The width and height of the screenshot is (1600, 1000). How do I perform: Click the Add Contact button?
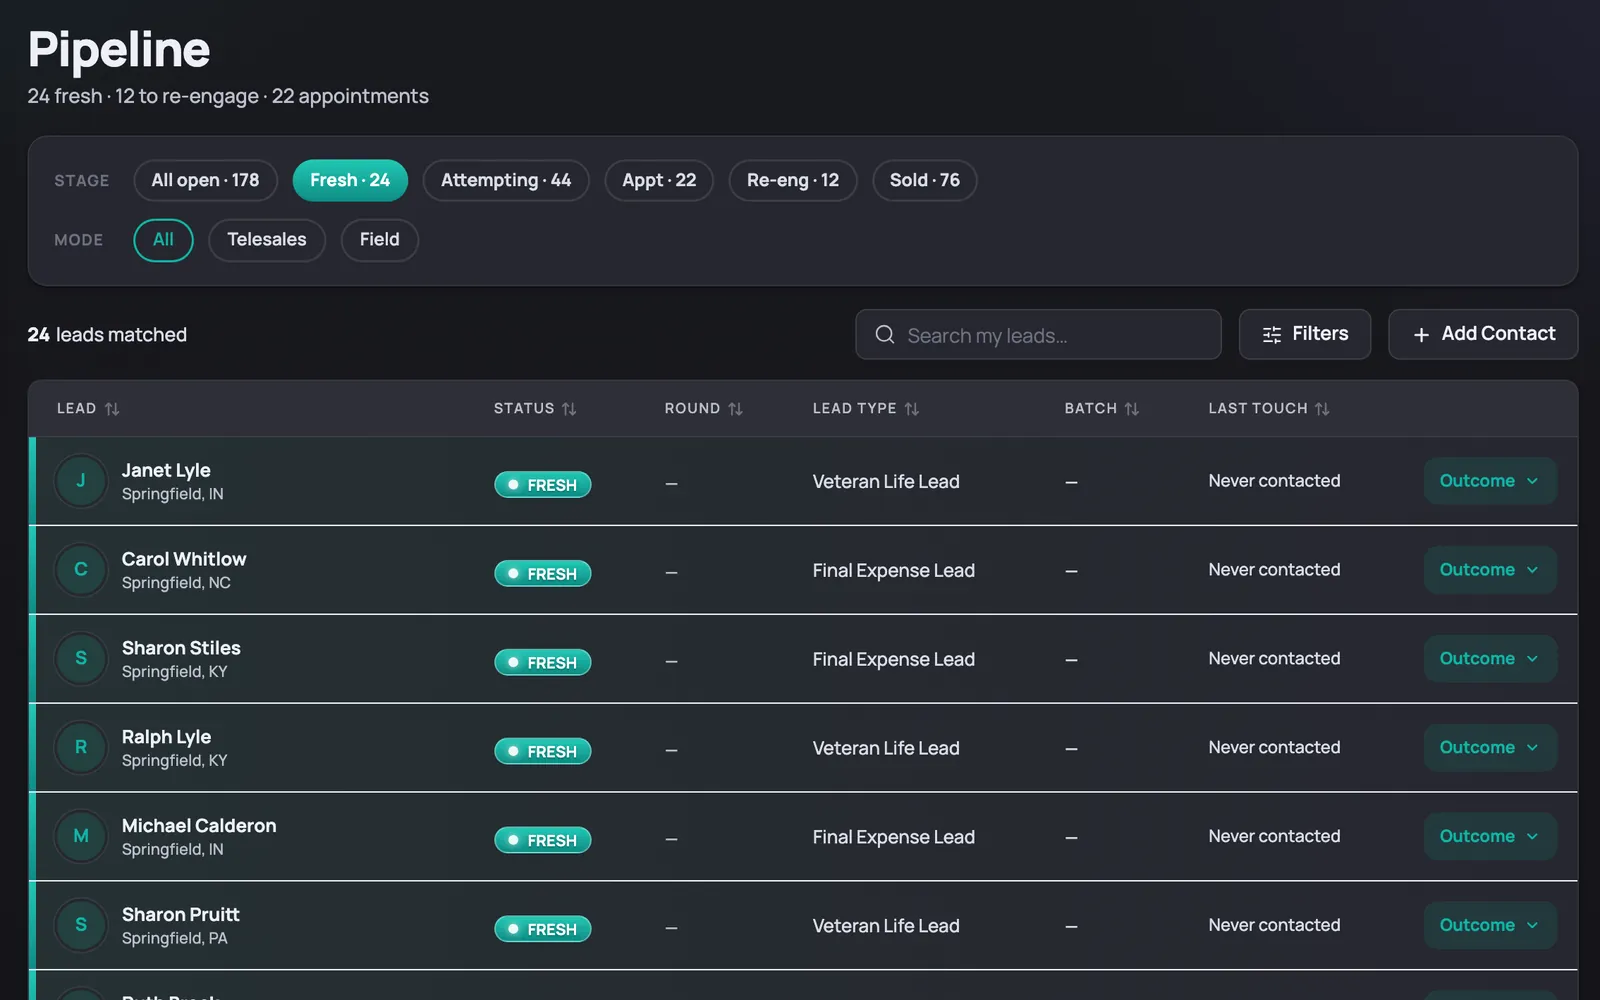[1483, 334]
